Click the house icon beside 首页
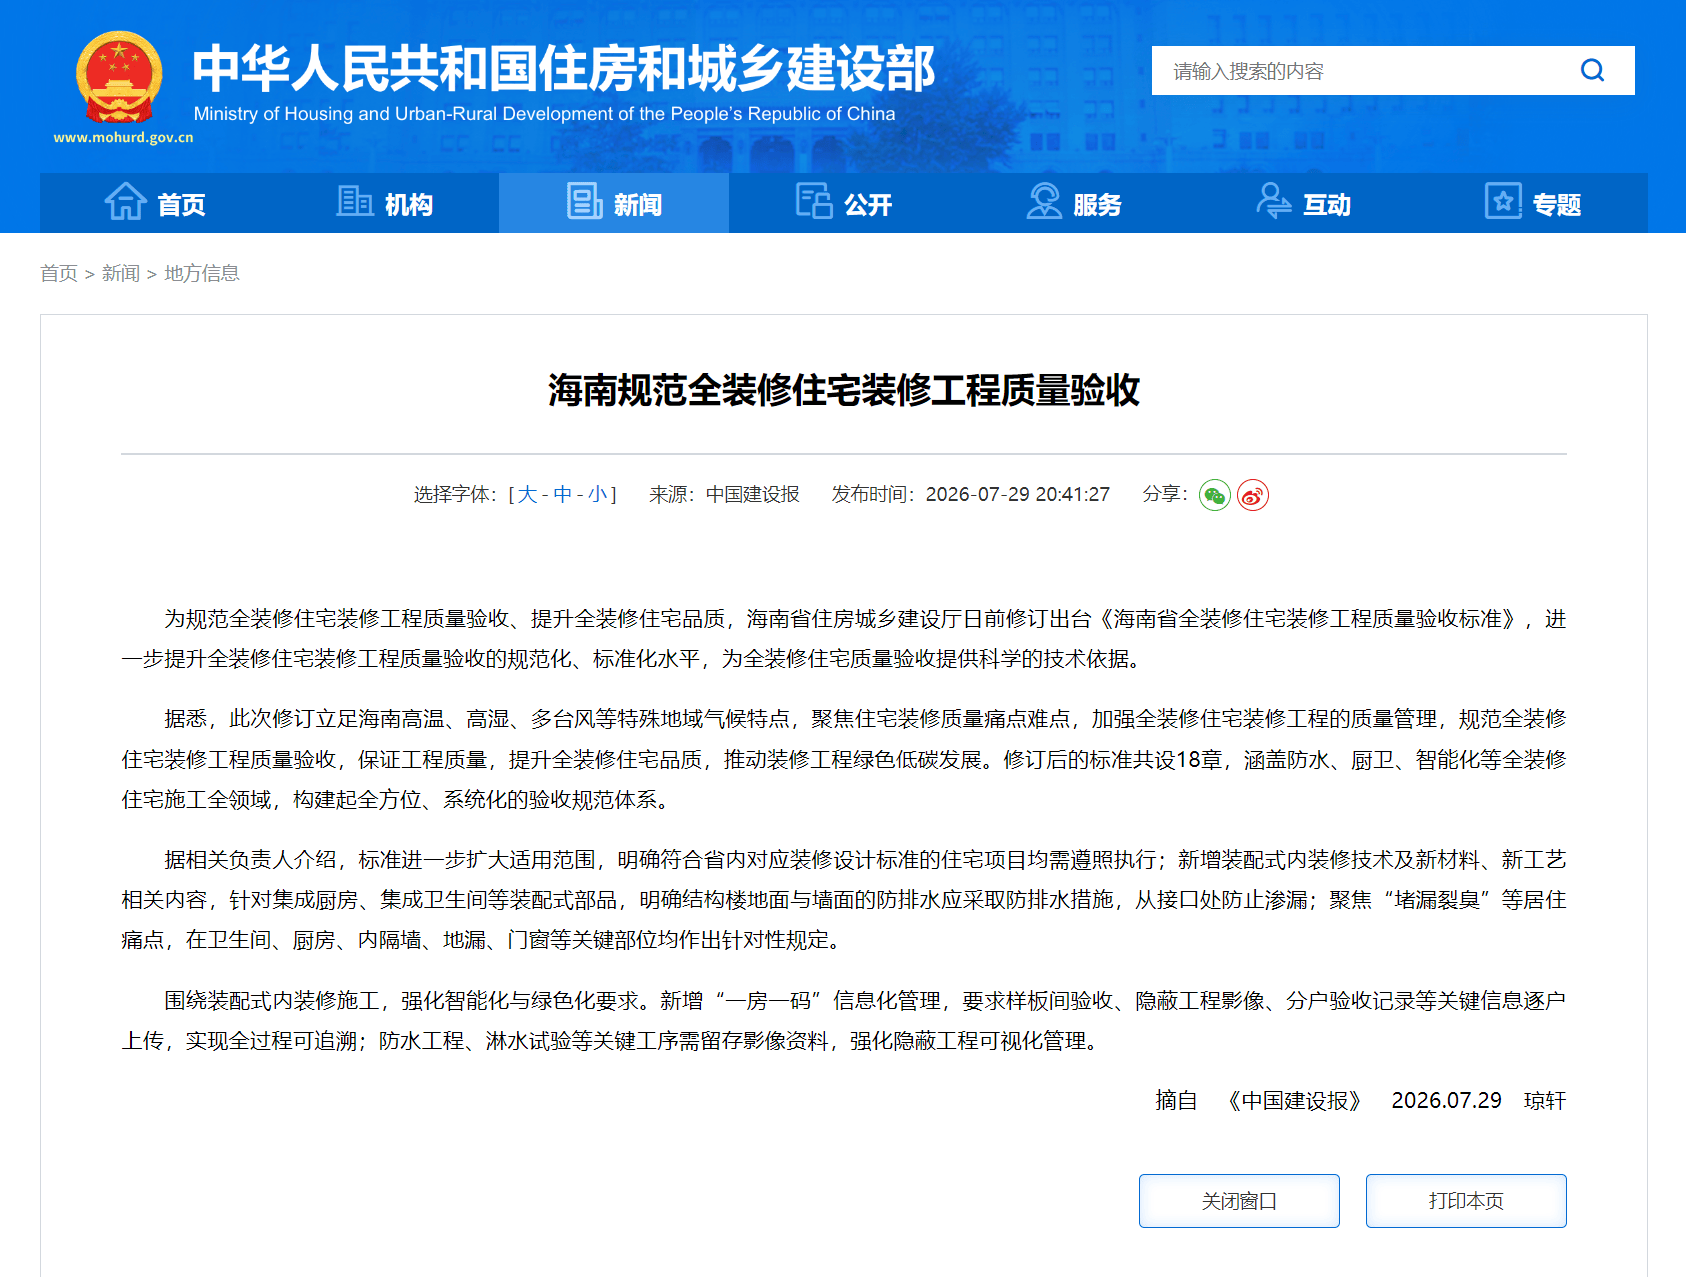 click(126, 201)
